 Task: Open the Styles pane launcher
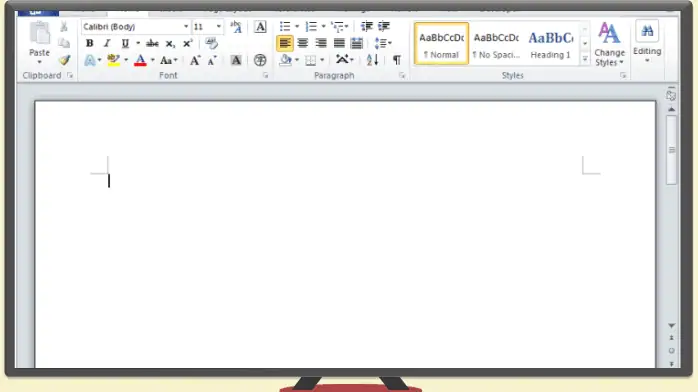tap(623, 76)
